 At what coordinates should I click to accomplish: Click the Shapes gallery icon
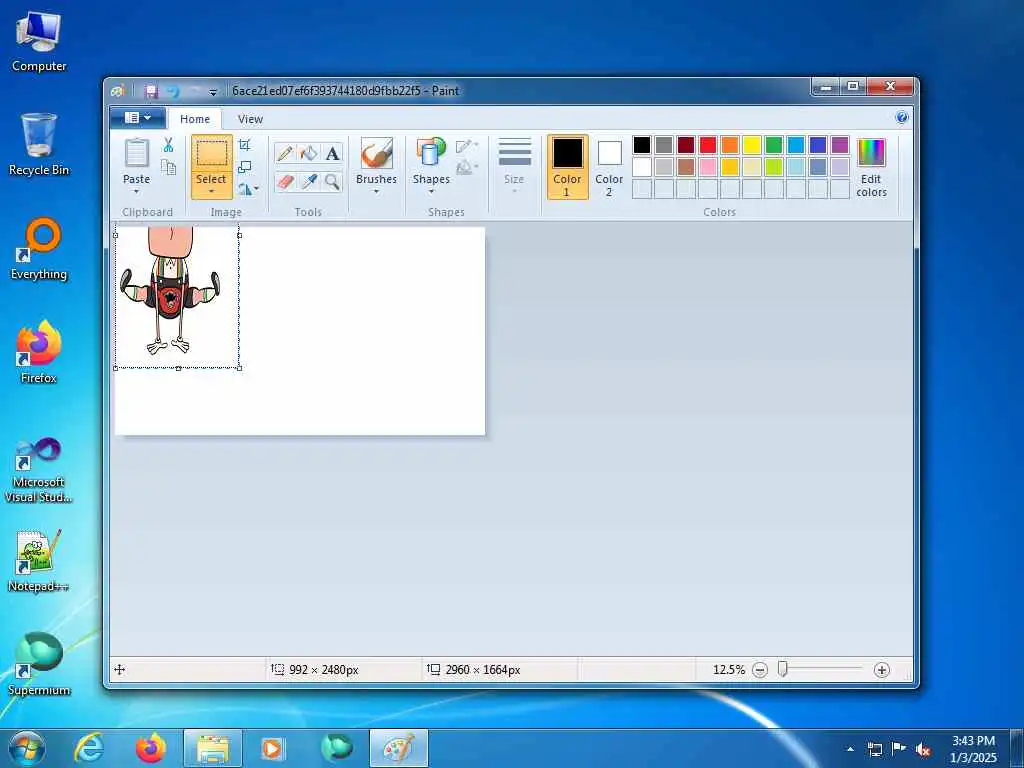click(430, 153)
